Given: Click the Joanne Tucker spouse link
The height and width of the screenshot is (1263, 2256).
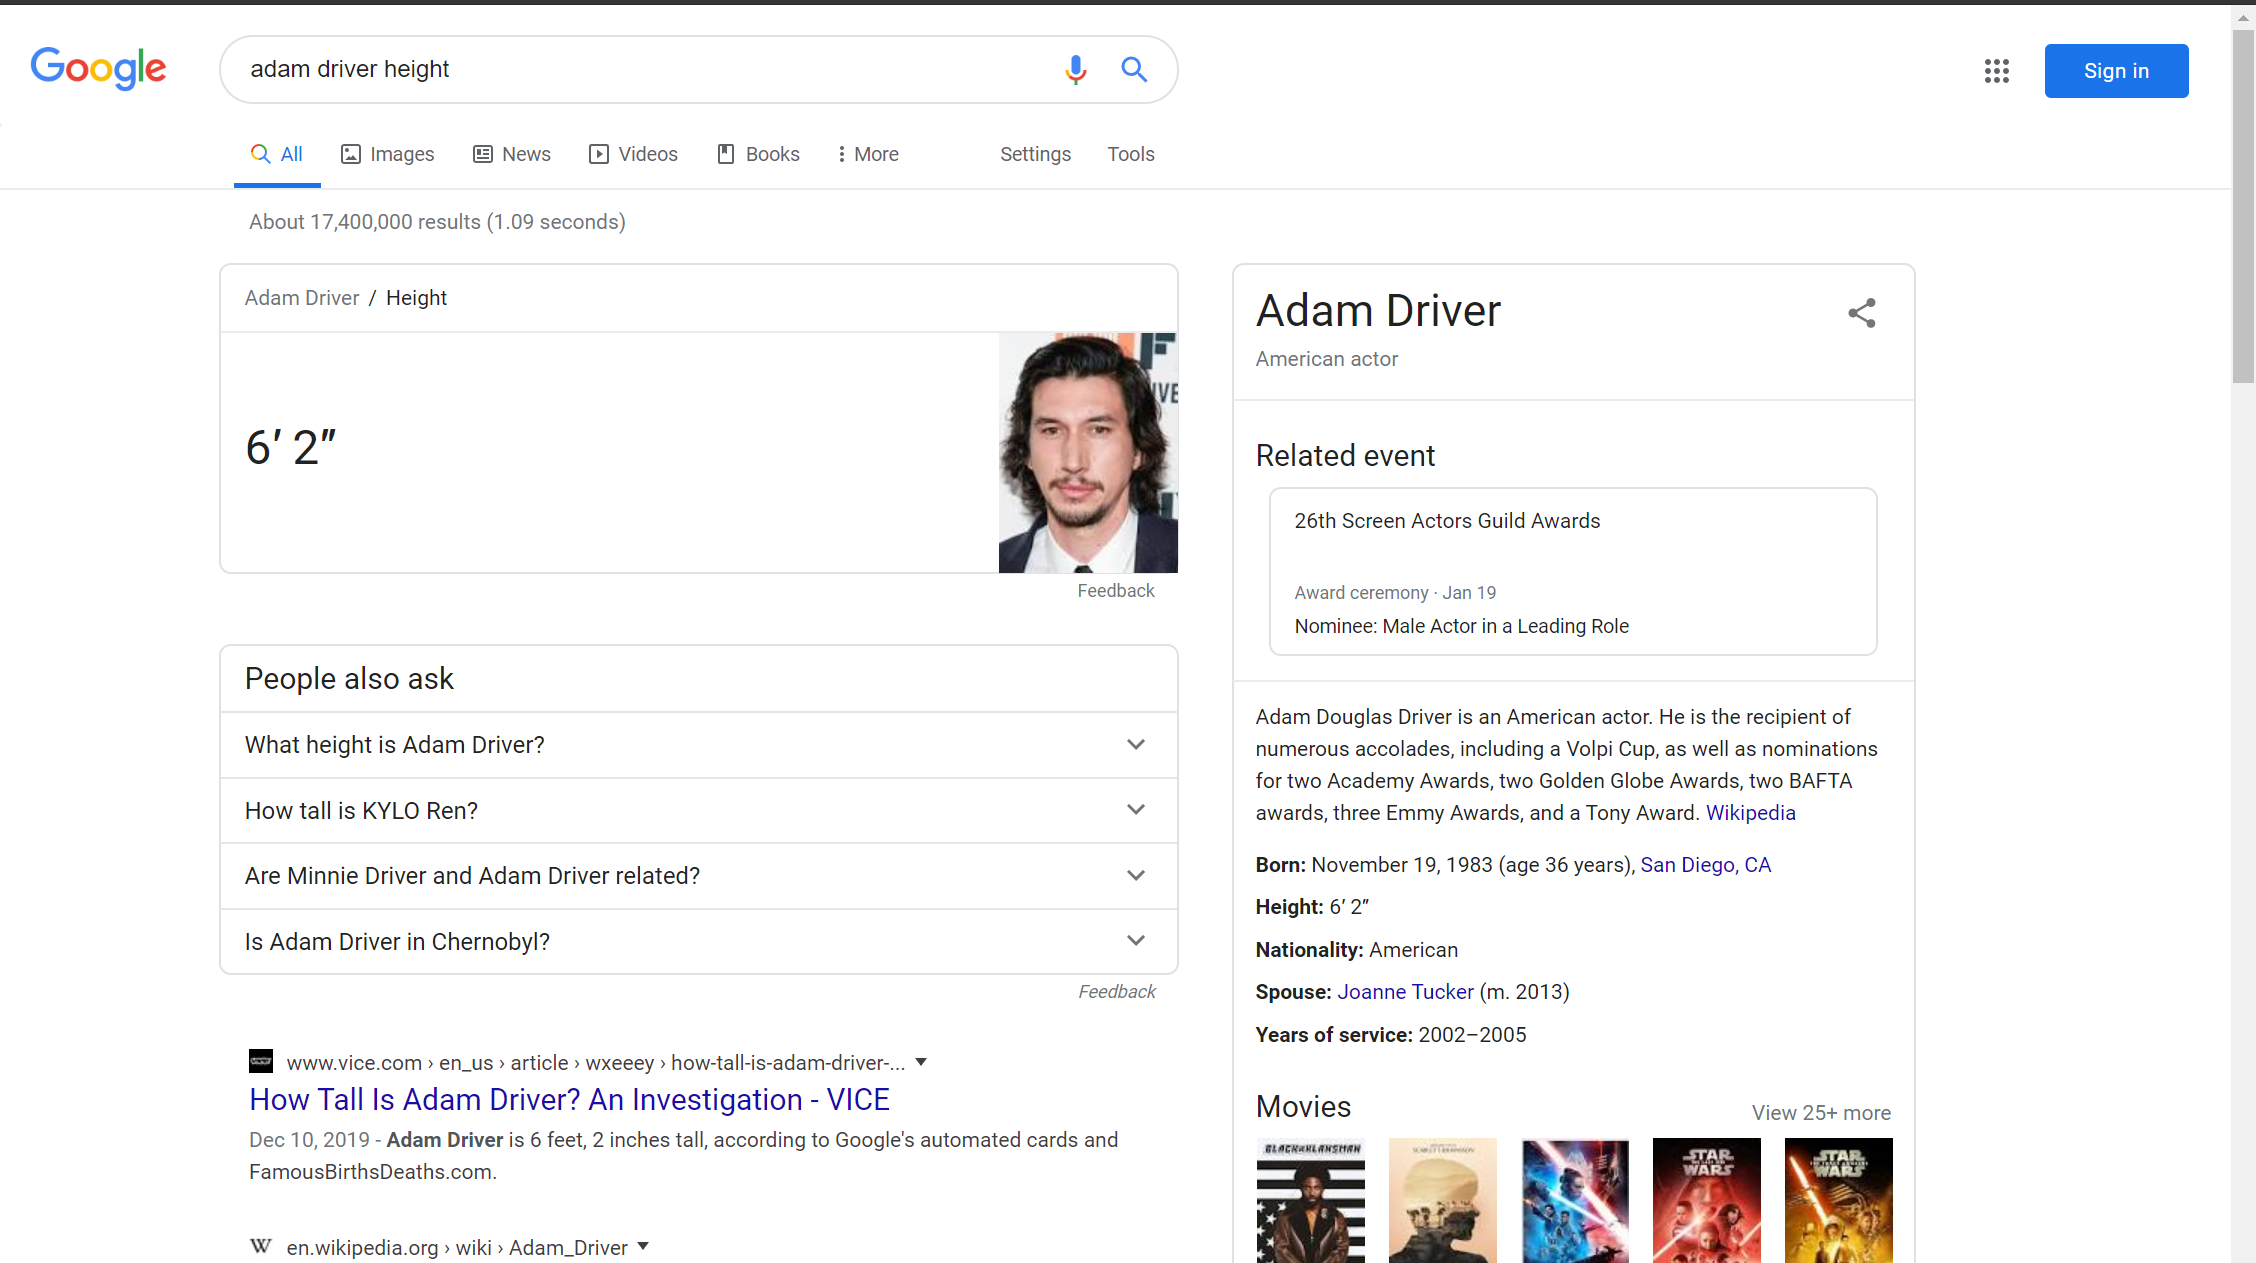Looking at the screenshot, I should point(1405,992).
